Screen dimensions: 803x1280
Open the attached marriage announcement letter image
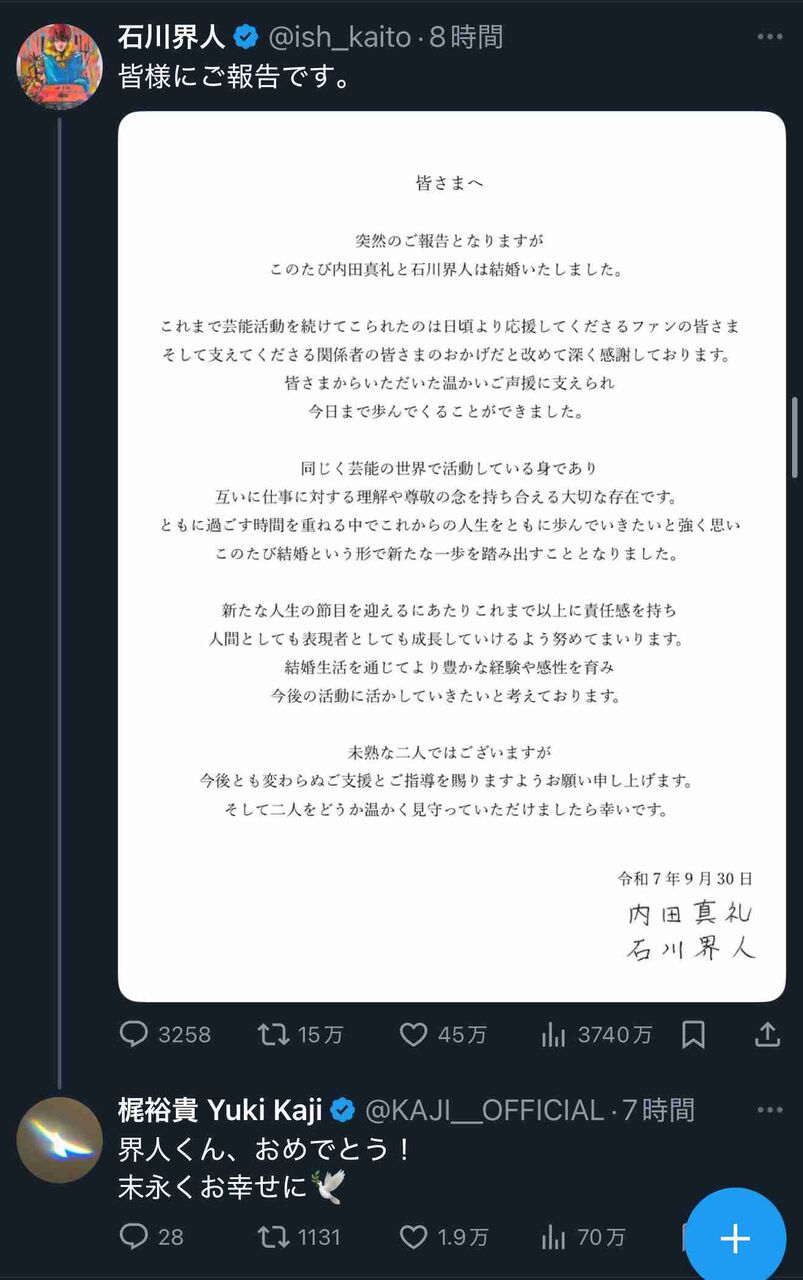tap(452, 557)
